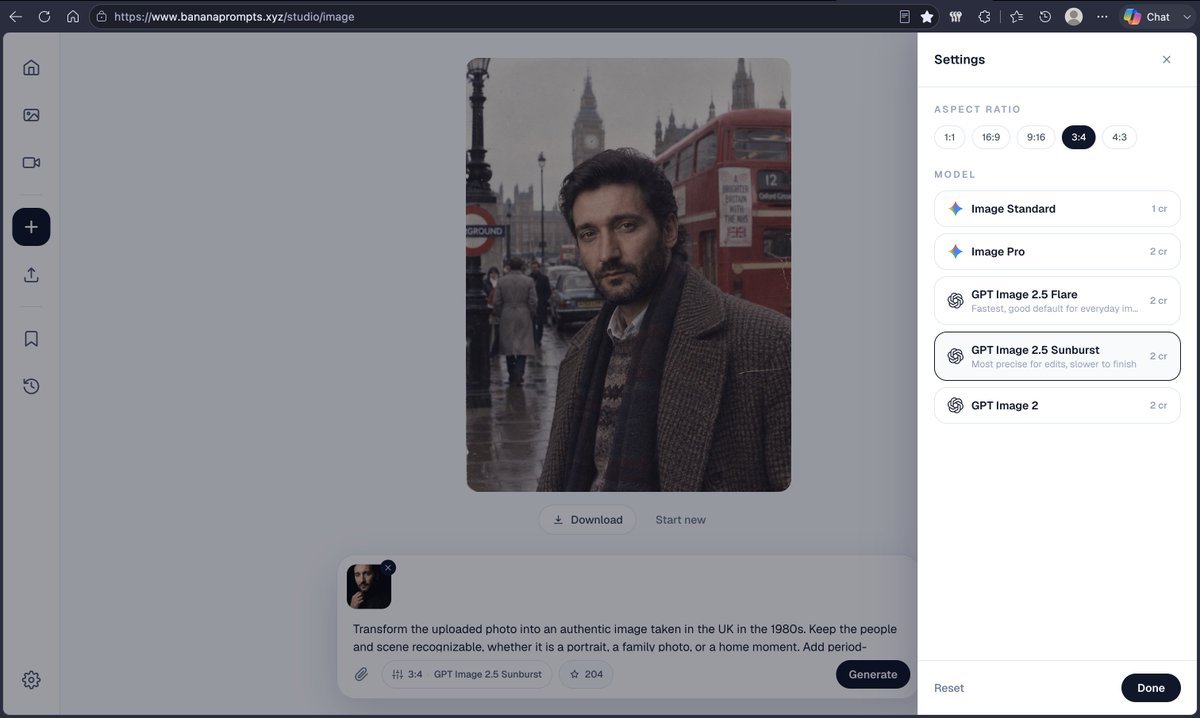
Task: Click the Start new link
Action: (x=680, y=520)
